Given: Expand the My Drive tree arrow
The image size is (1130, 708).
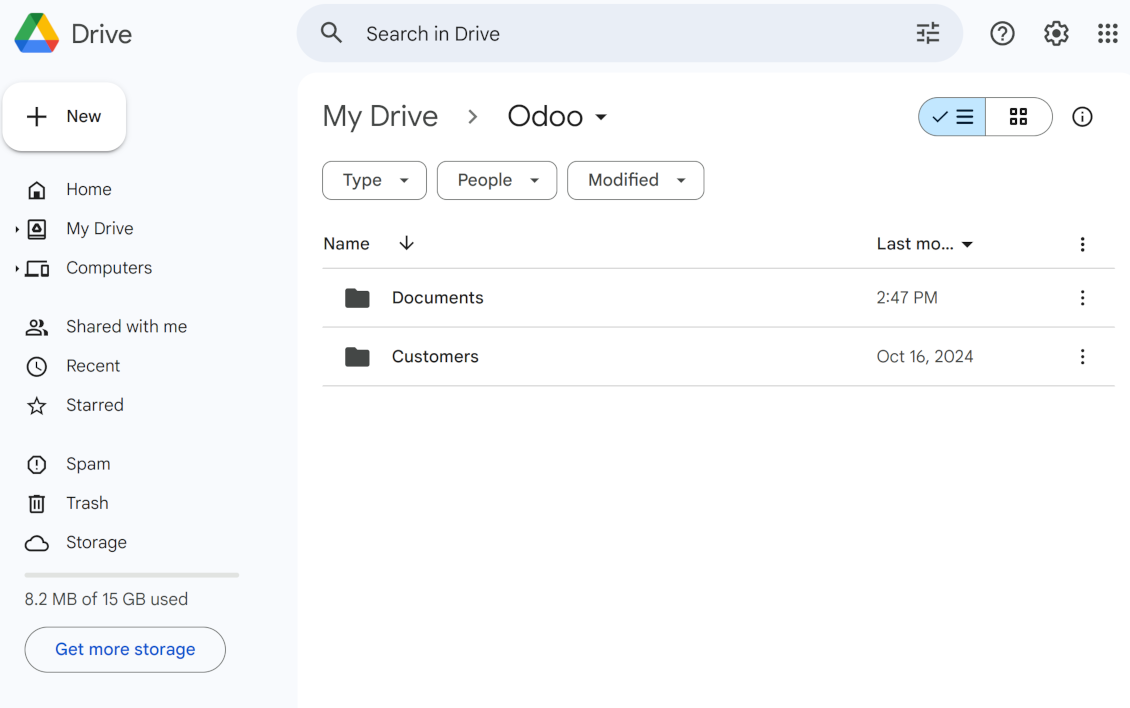Looking at the screenshot, I should 17,229.
